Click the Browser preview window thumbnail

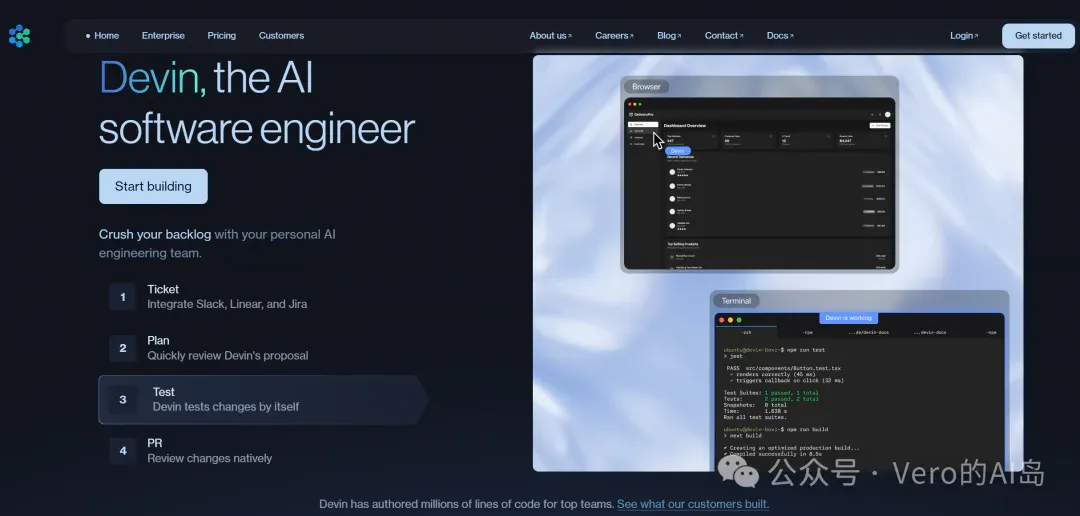pos(759,184)
